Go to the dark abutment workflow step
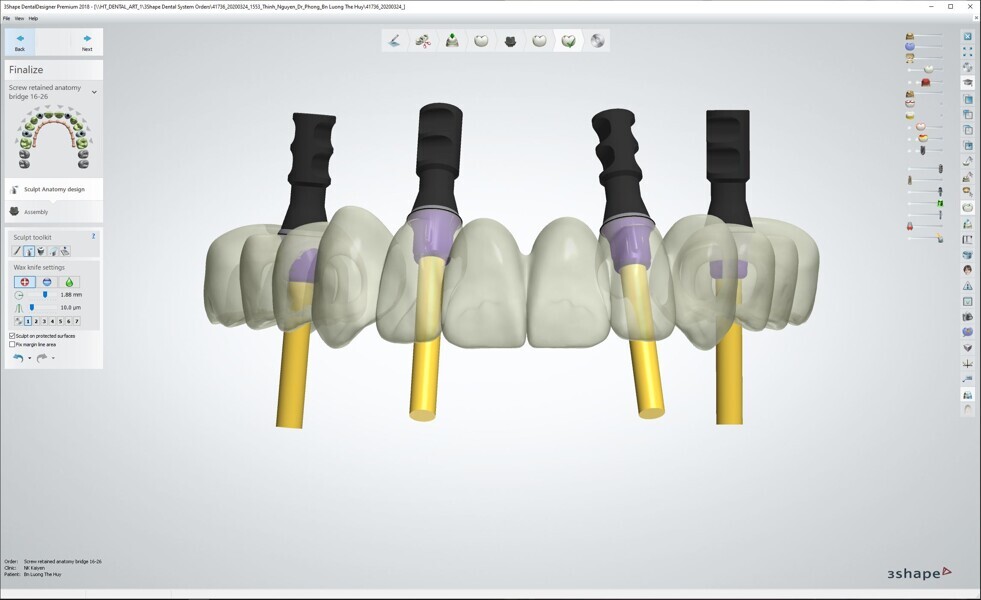The width and height of the screenshot is (981, 600). [510, 41]
